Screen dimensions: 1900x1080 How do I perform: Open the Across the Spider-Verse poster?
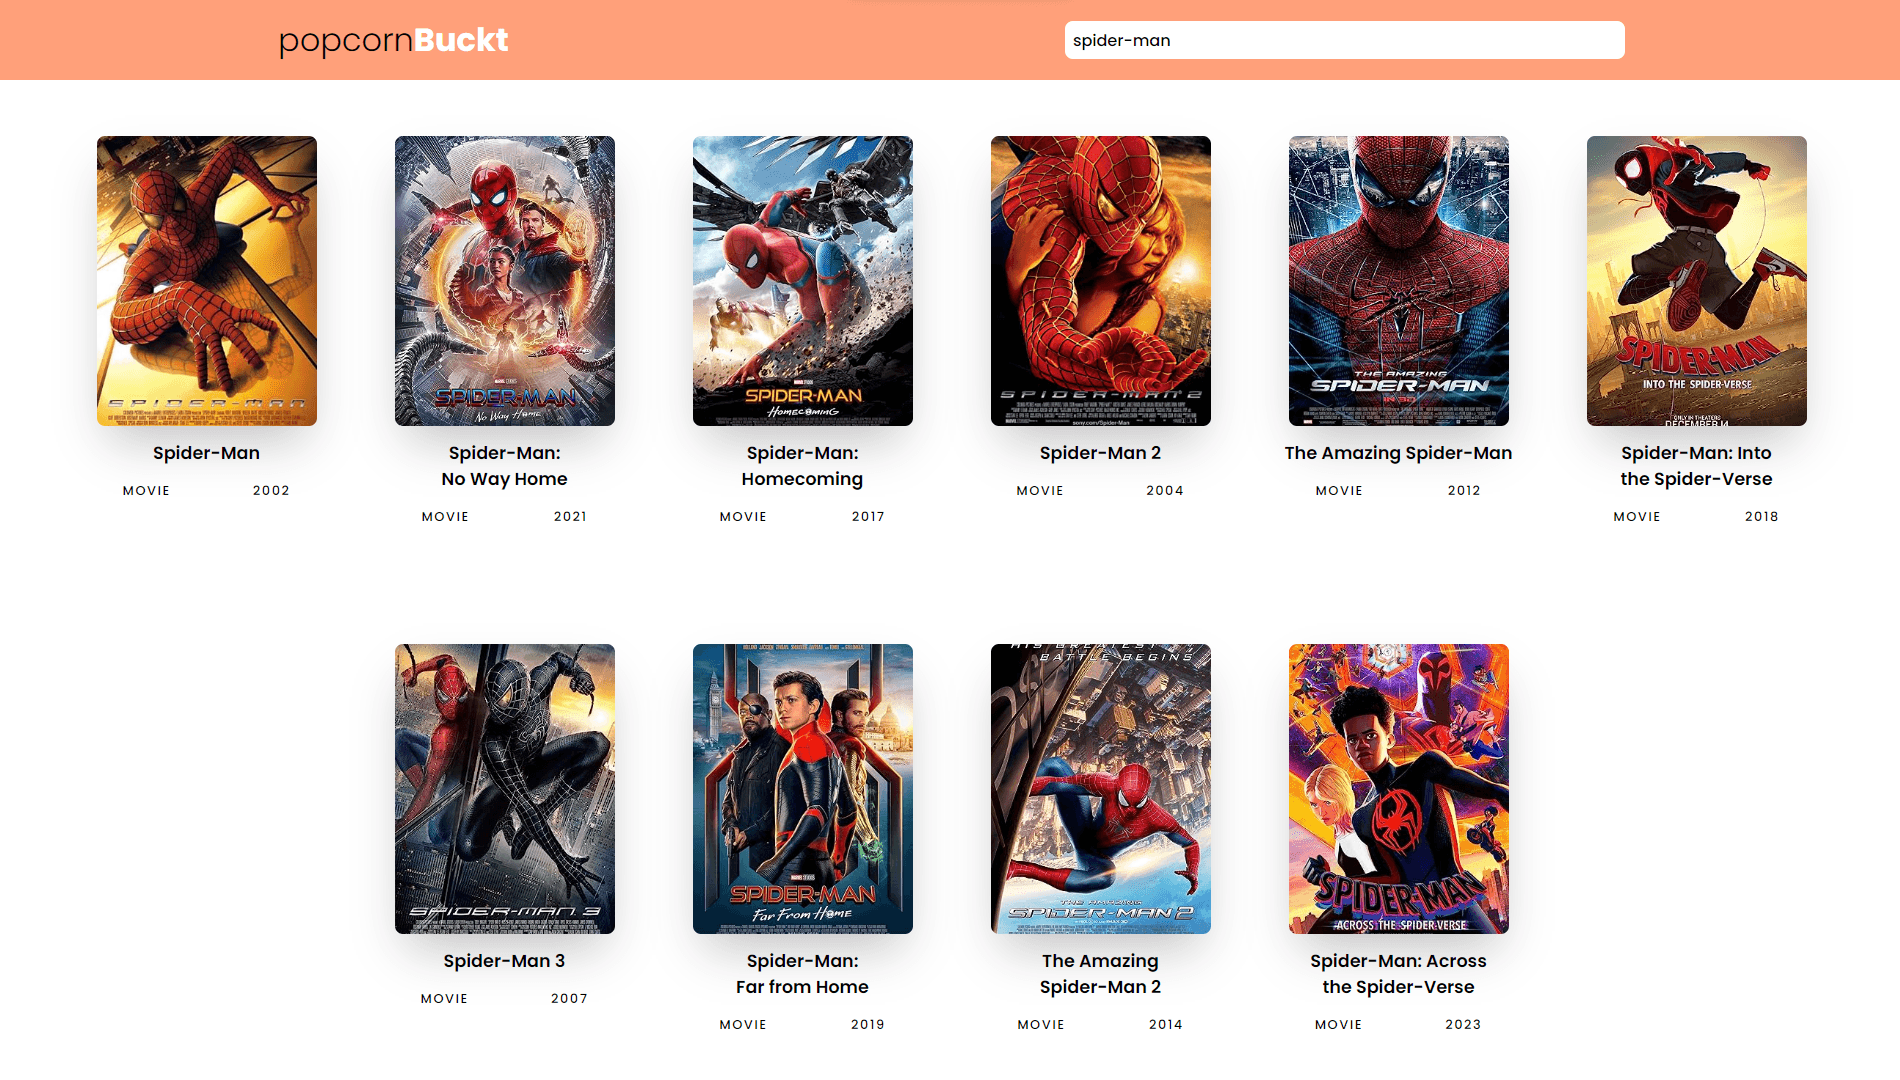pyautogui.click(x=1399, y=789)
